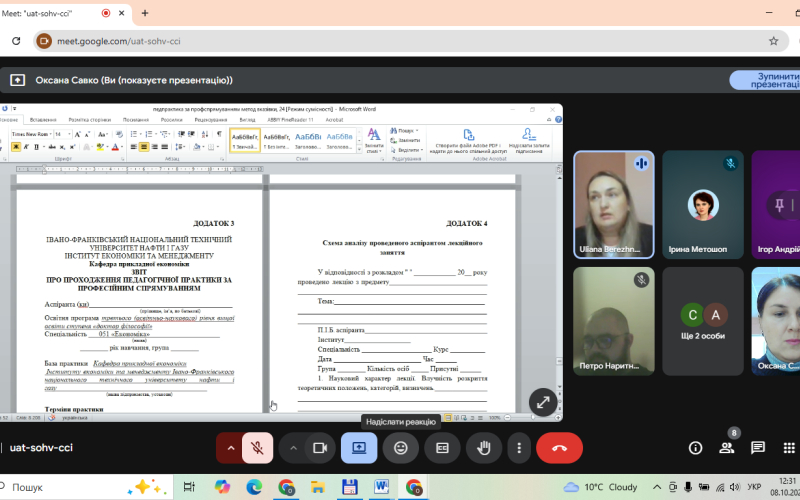The image size is (800, 500).
Task: Open the activities grid icon
Action: [789, 448]
